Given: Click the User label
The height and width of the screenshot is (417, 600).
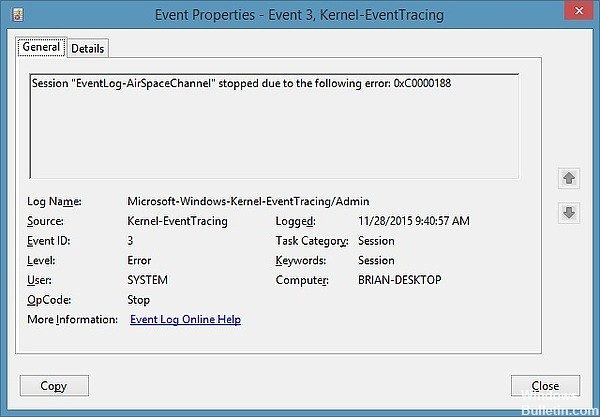Looking at the screenshot, I should pyautogui.click(x=39, y=280).
